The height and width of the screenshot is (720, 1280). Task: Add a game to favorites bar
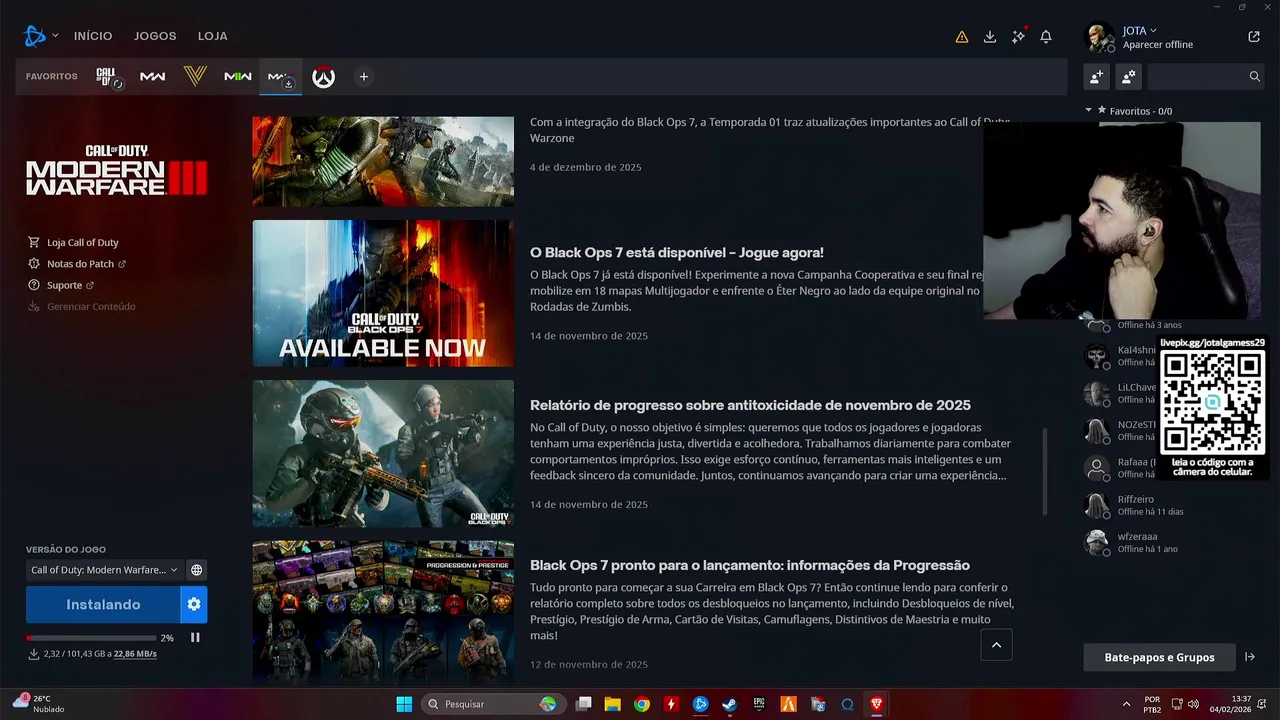[364, 77]
